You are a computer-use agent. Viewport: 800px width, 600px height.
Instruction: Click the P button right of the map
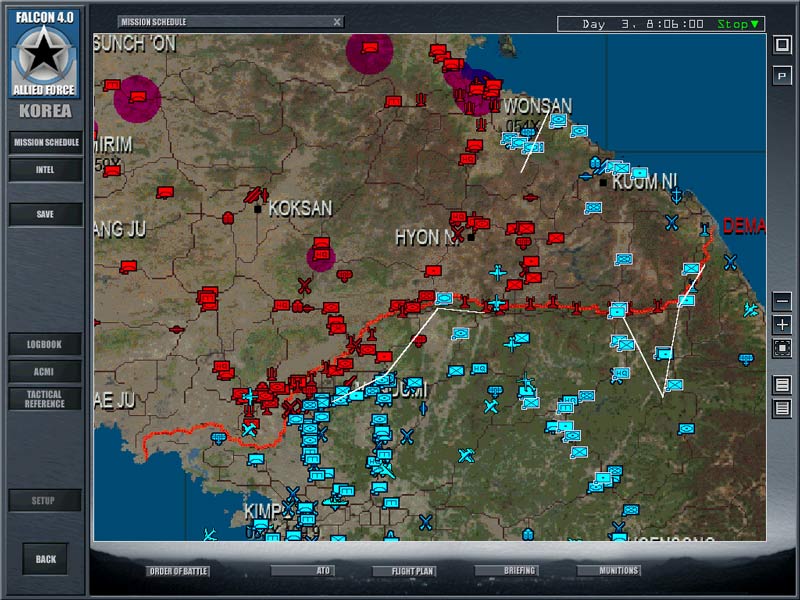coord(782,76)
